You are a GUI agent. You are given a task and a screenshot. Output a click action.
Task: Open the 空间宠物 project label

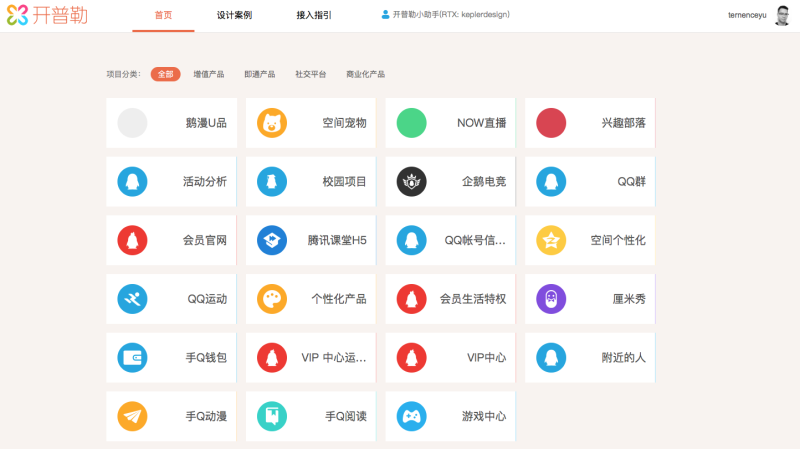(344, 123)
